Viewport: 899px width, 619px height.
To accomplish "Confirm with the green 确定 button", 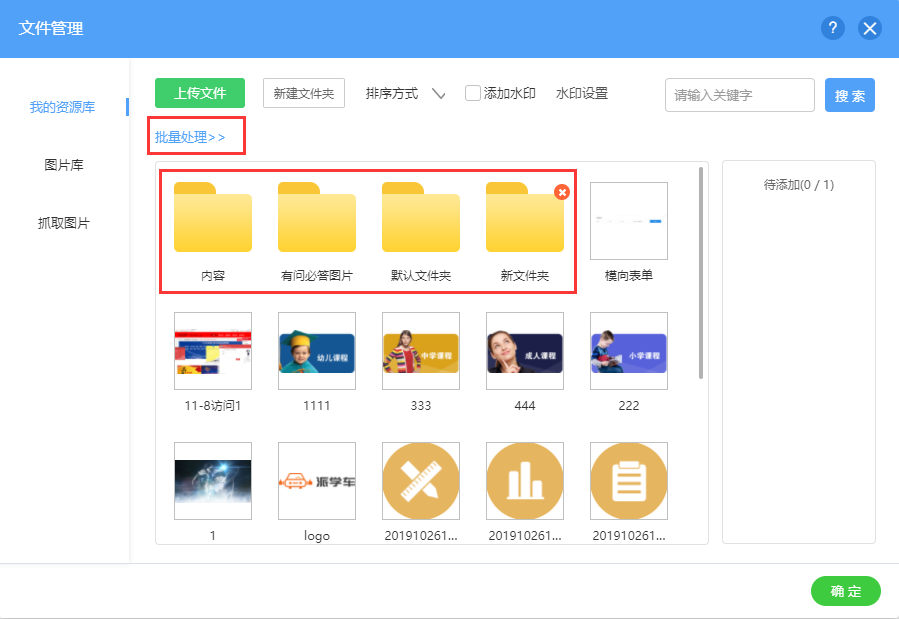I will pos(846,591).
